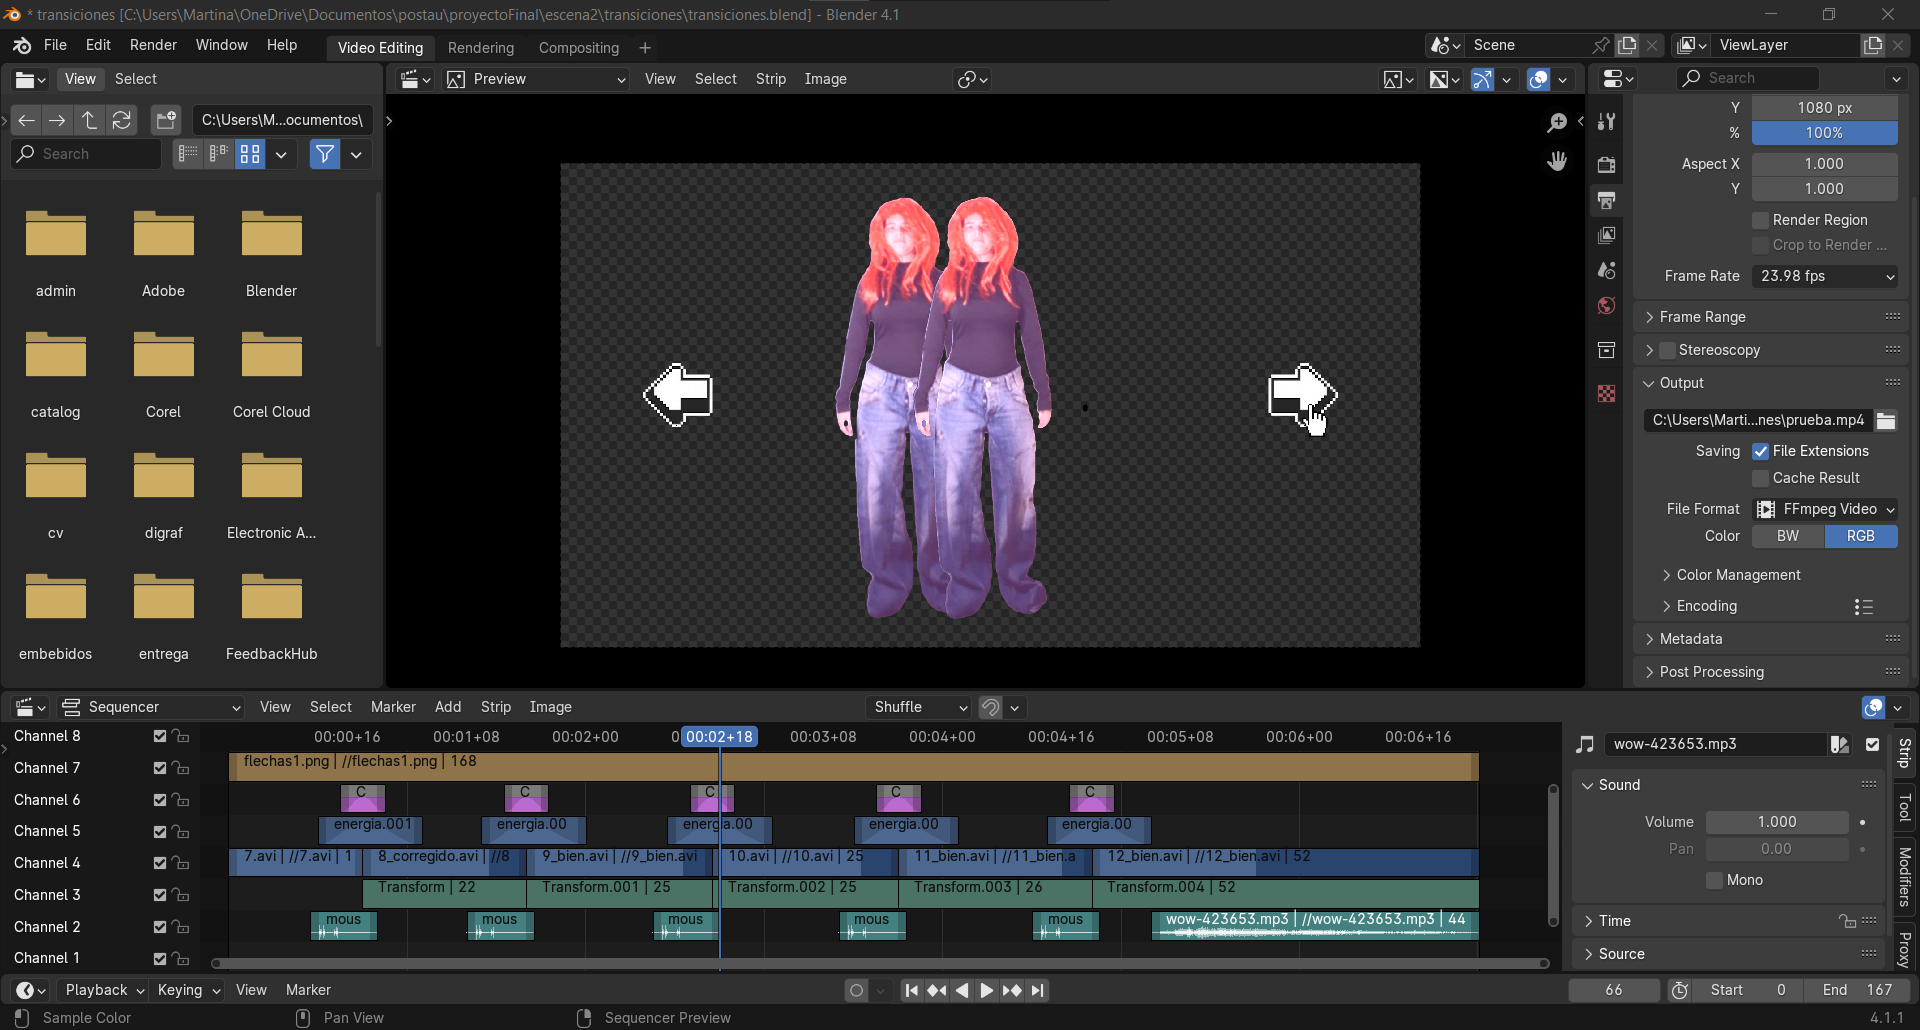This screenshot has width=1920, height=1030.
Task: Jump to the end frame of playback
Action: point(1038,990)
